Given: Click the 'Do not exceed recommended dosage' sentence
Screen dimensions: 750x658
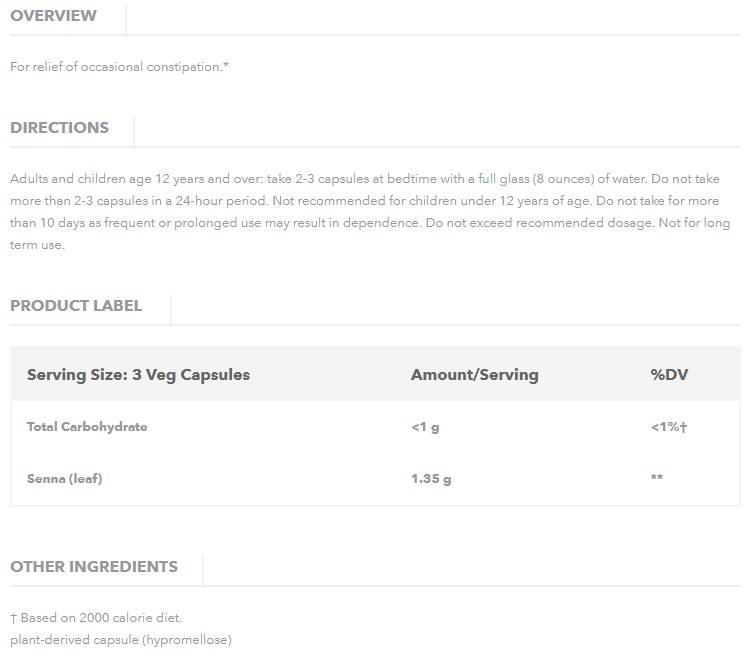Looking at the screenshot, I should click(x=540, y=223).
